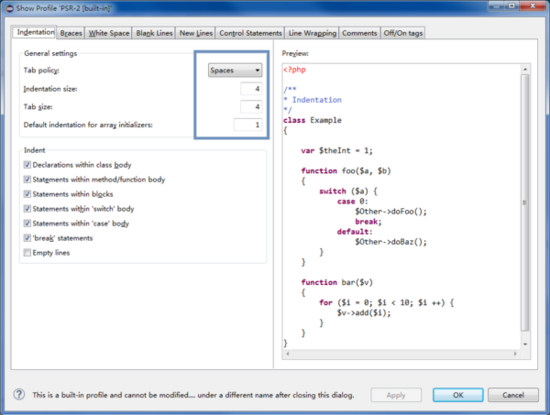Image resolution: width=550 pixels, height=415 pixels.
Task: Click the preview horizontal scroll right arrow
Action: 515,354
